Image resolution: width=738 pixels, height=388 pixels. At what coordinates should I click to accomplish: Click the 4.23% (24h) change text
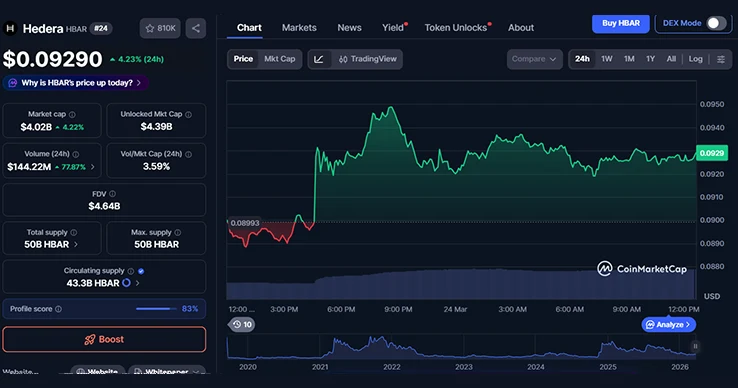[x=140, y=59]
